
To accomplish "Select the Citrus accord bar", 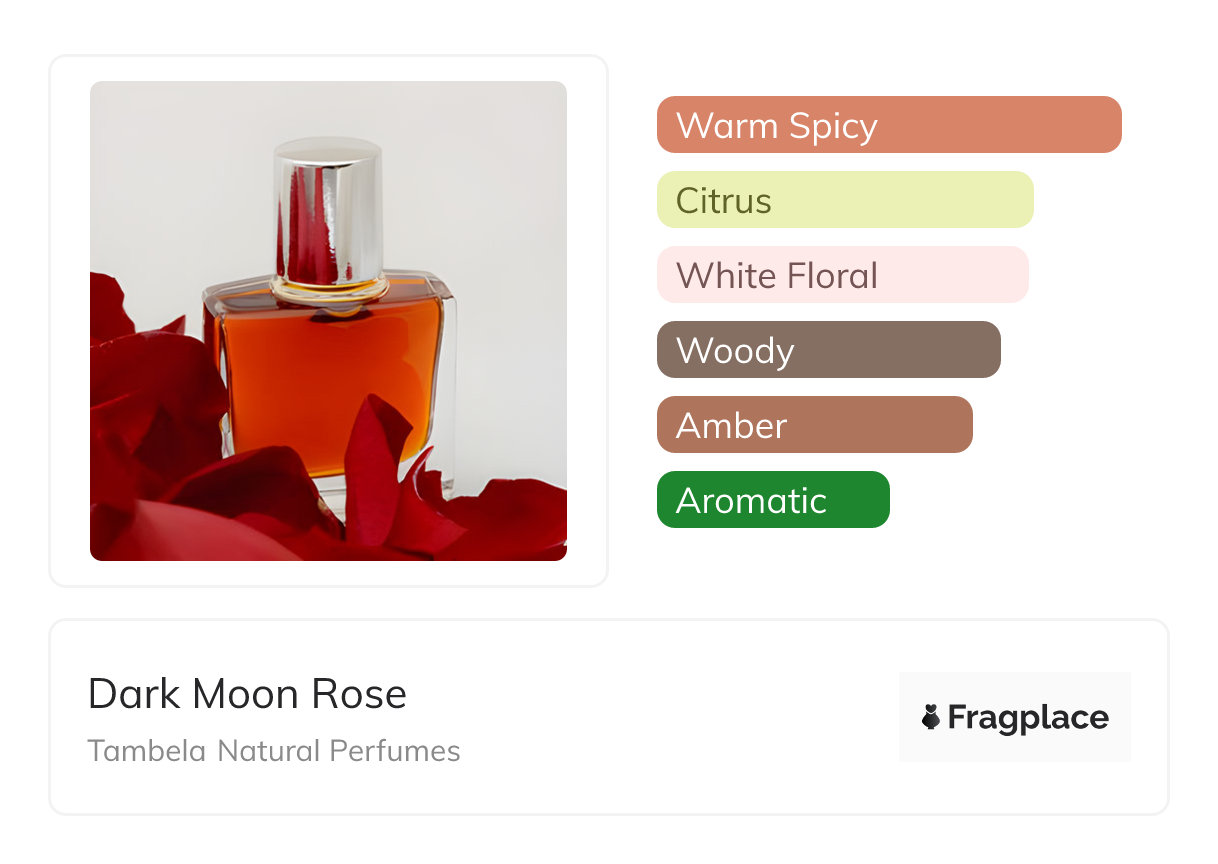I will tap(844, 200).
